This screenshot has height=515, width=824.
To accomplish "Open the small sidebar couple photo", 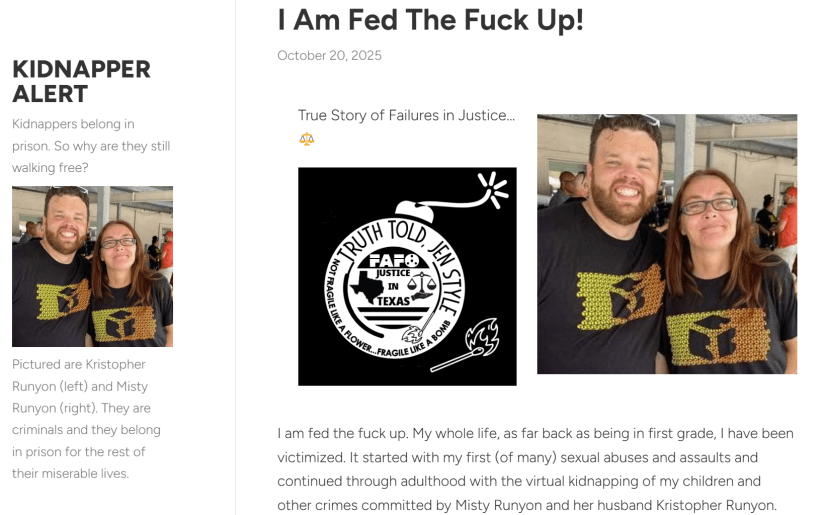I will tap(92, 266).
